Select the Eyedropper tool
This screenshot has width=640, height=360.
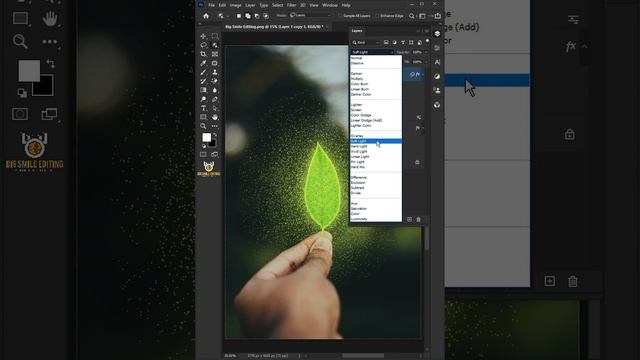[203, 63]
